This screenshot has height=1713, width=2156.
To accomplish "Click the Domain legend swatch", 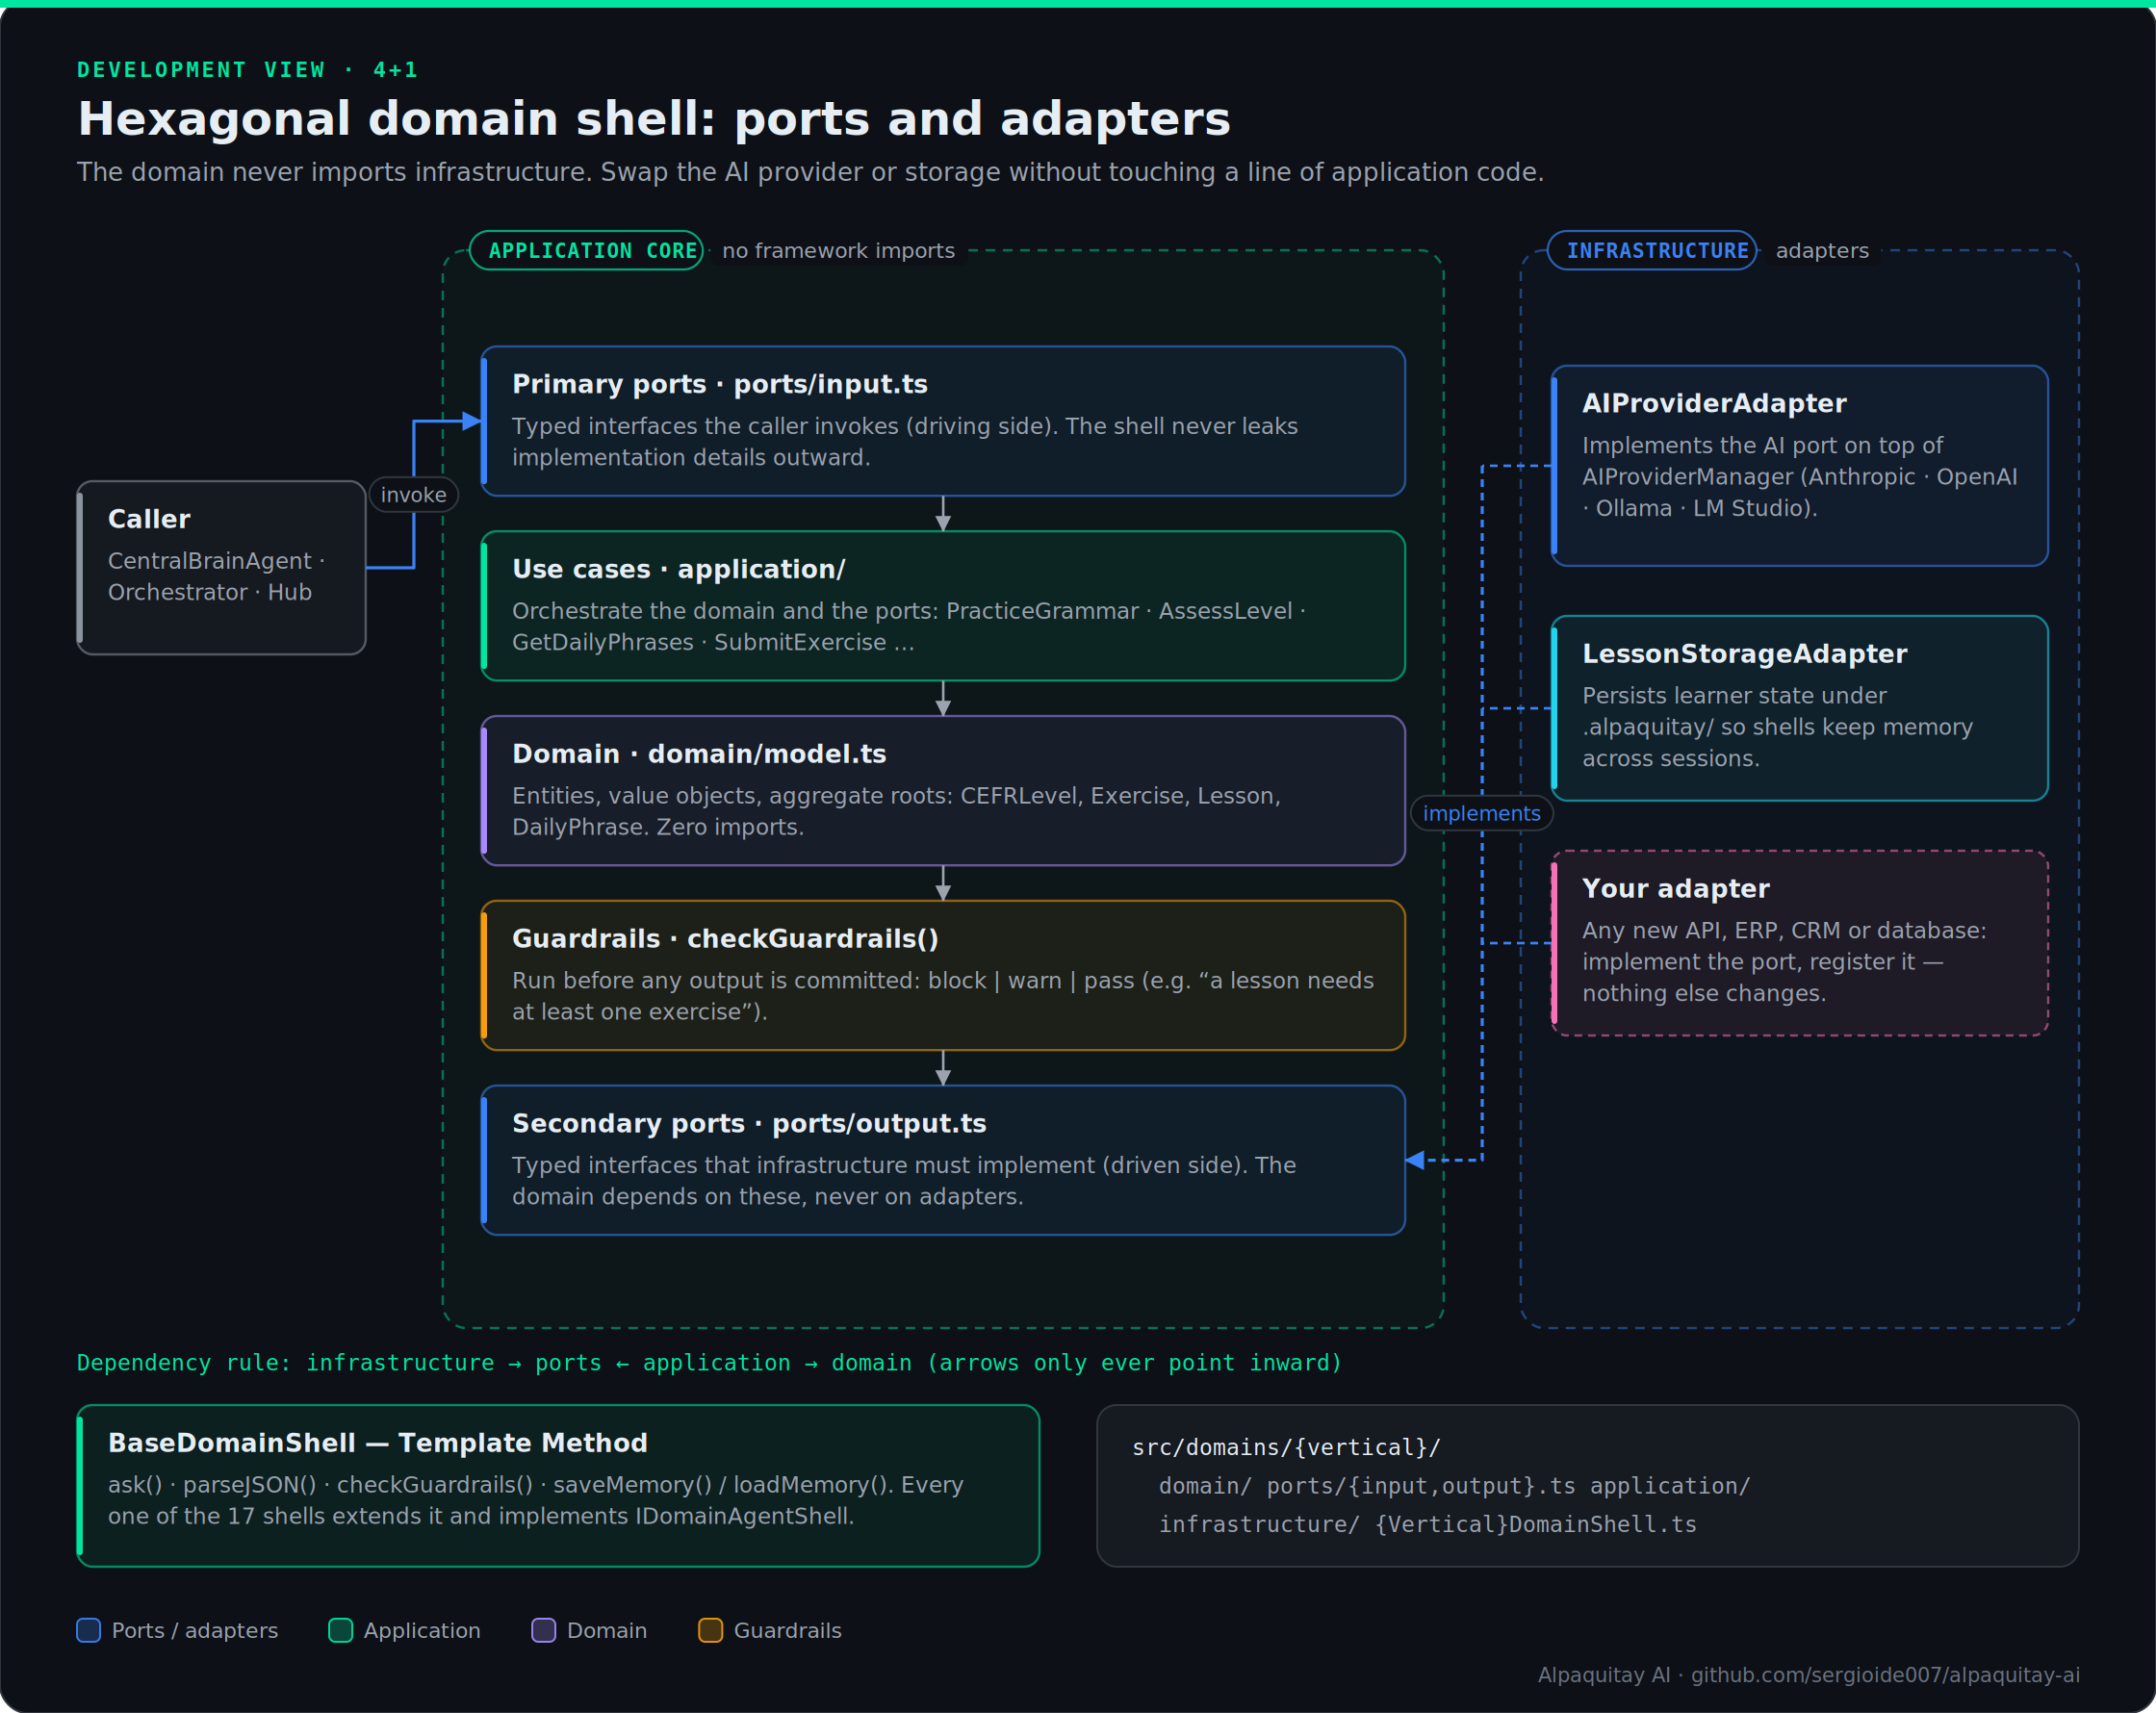I will pyautogui.click(x=544, y=1630).
